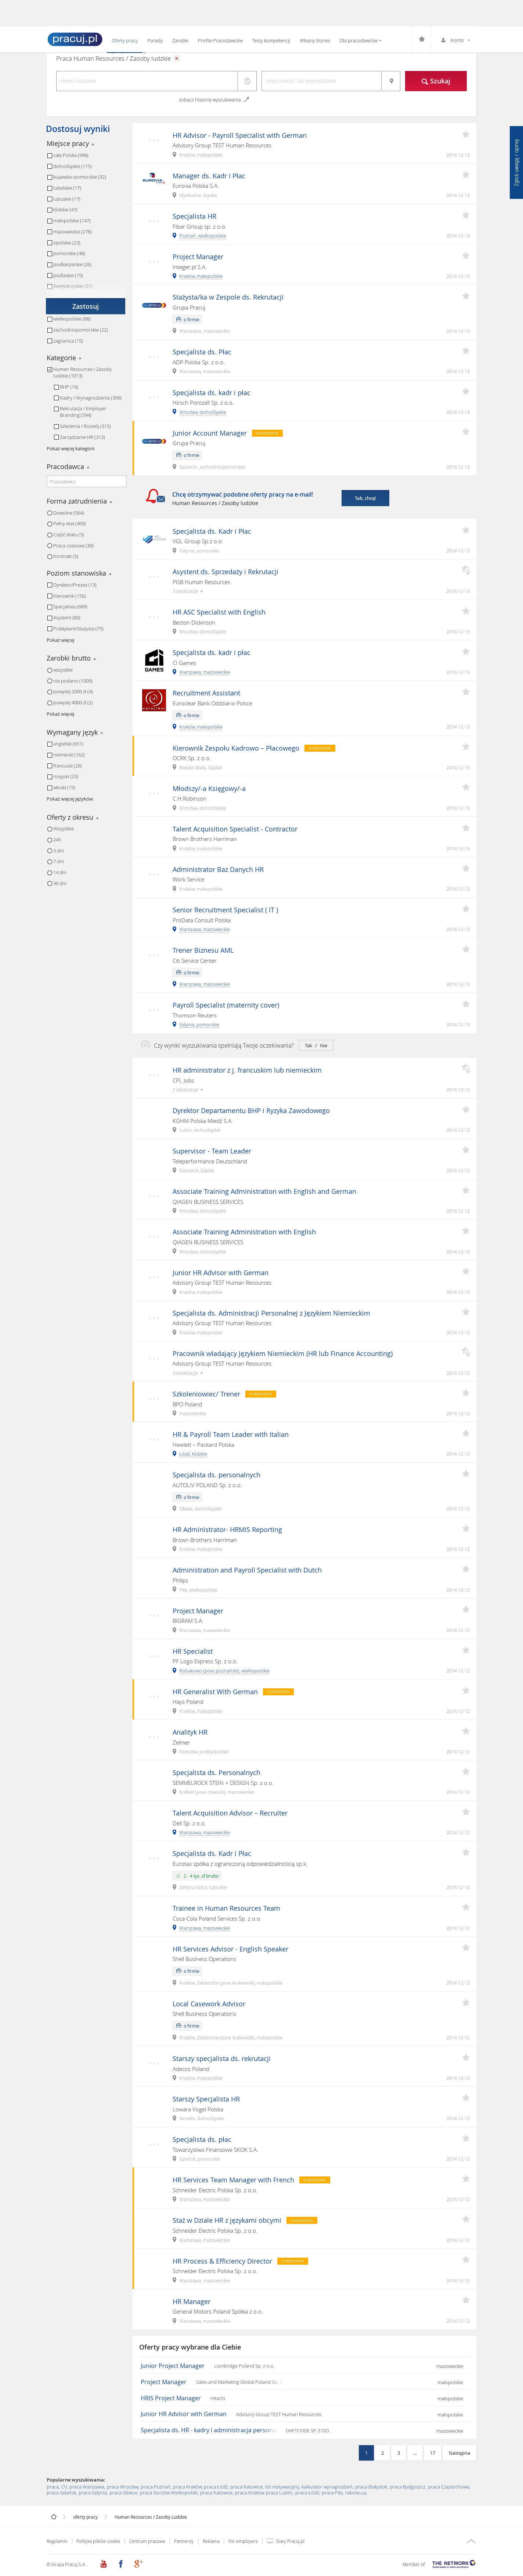Expand the 'Dla pracodawców' menu
The height and width of the screenshot is (2576, 523).
360,41
